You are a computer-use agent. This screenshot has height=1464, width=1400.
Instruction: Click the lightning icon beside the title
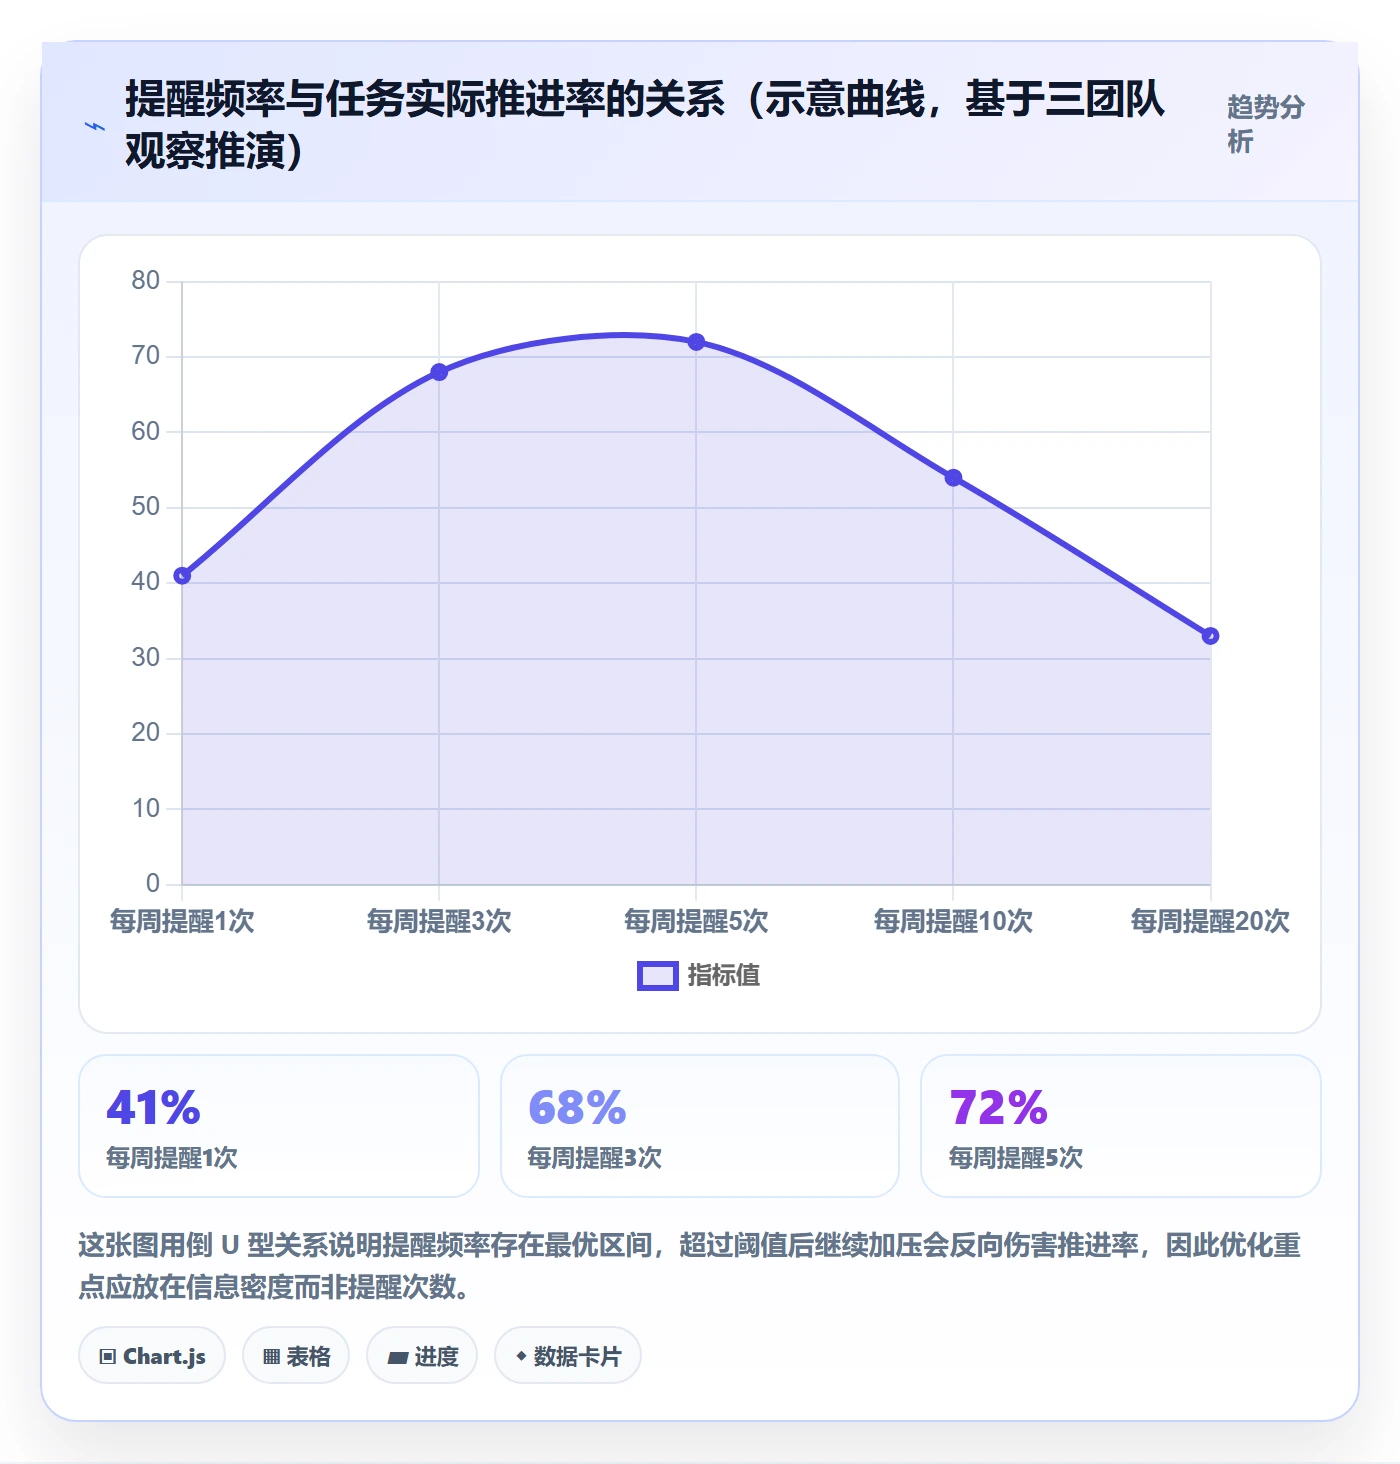(x=95, y=126)
